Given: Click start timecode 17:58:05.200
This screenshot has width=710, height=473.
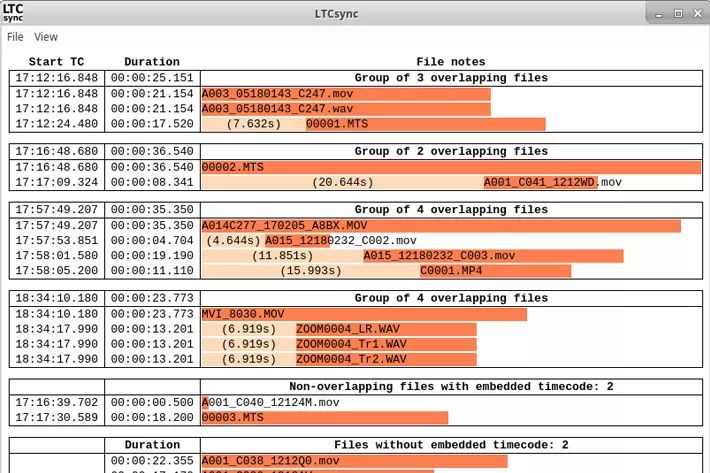Looking at the screenshot, I should 57,270.
